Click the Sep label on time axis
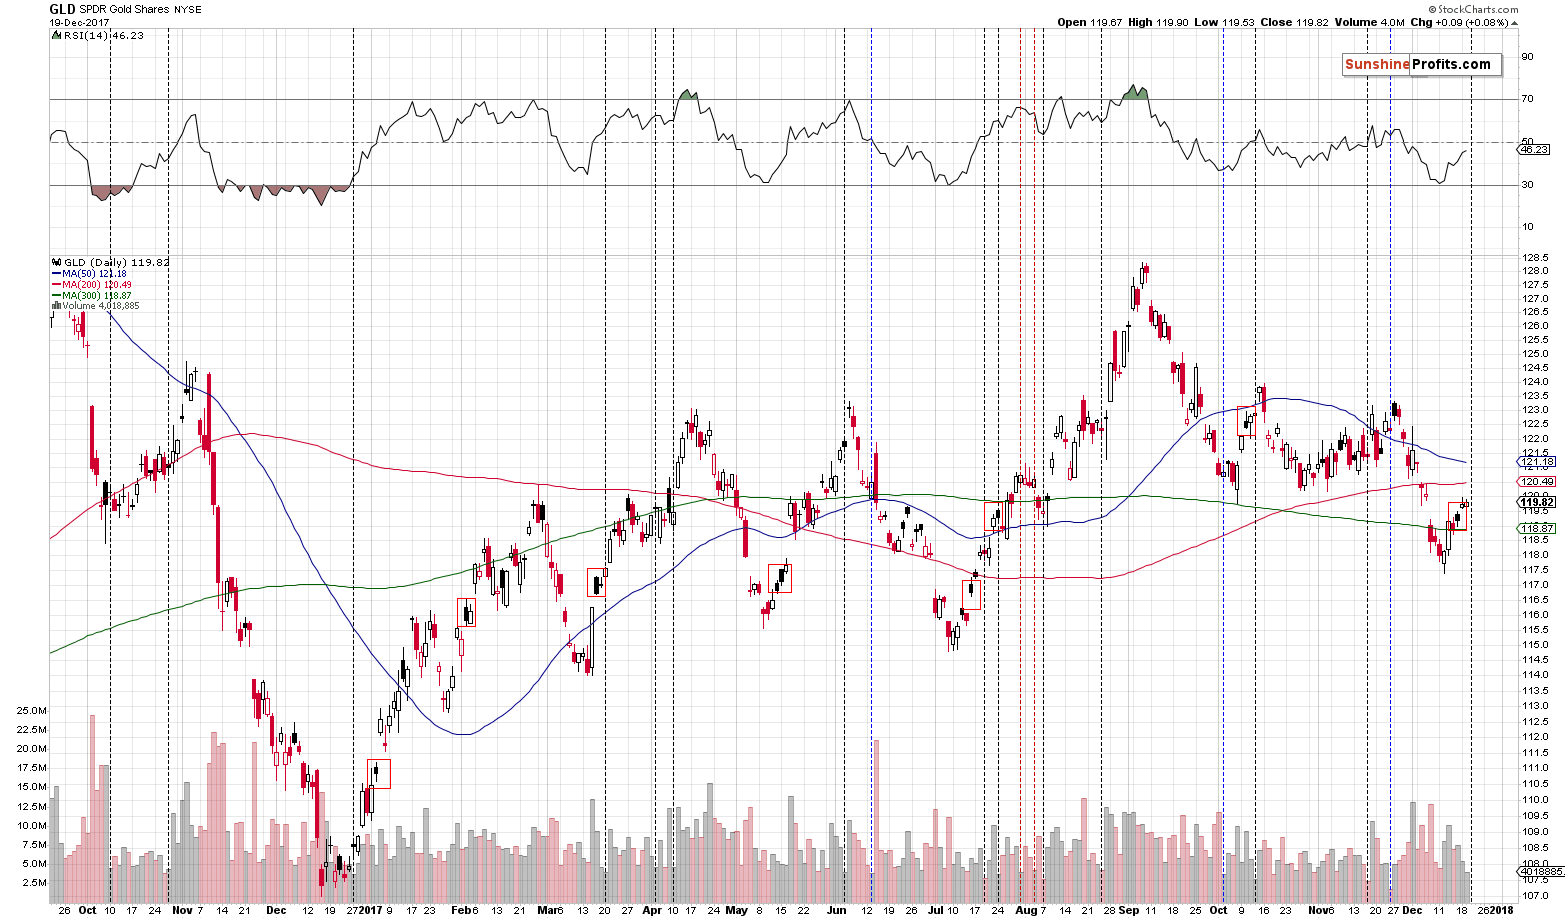This screenshot has width=1565, height=919. pyautogui.click(x=1128, y=911)
